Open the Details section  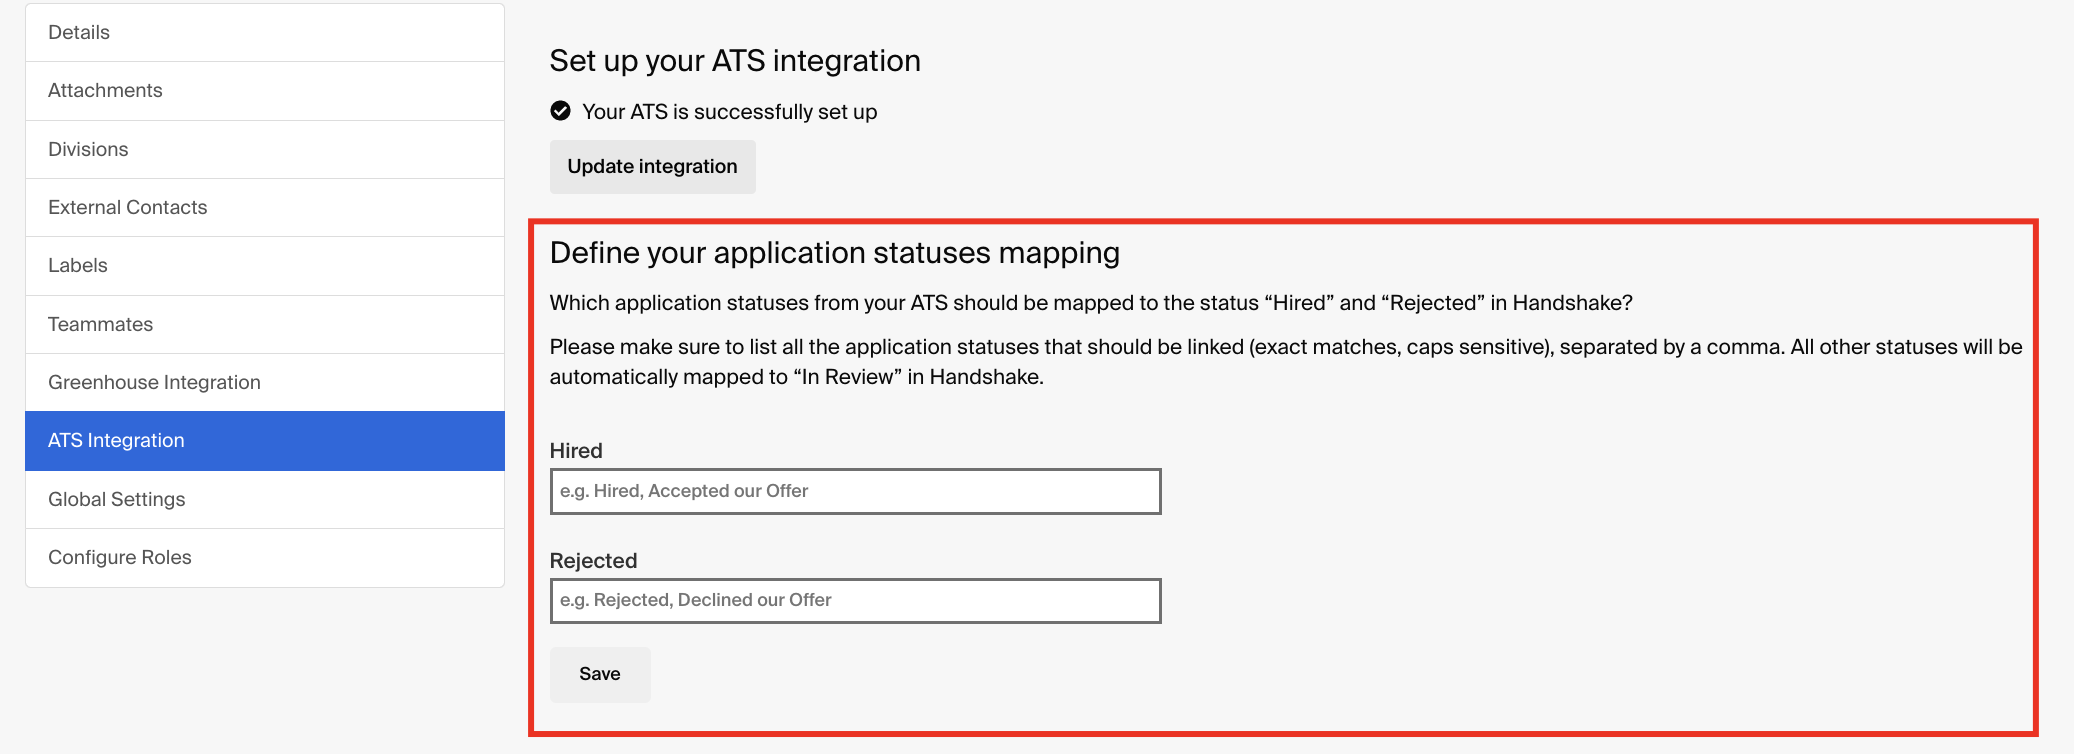click(265, 32)
